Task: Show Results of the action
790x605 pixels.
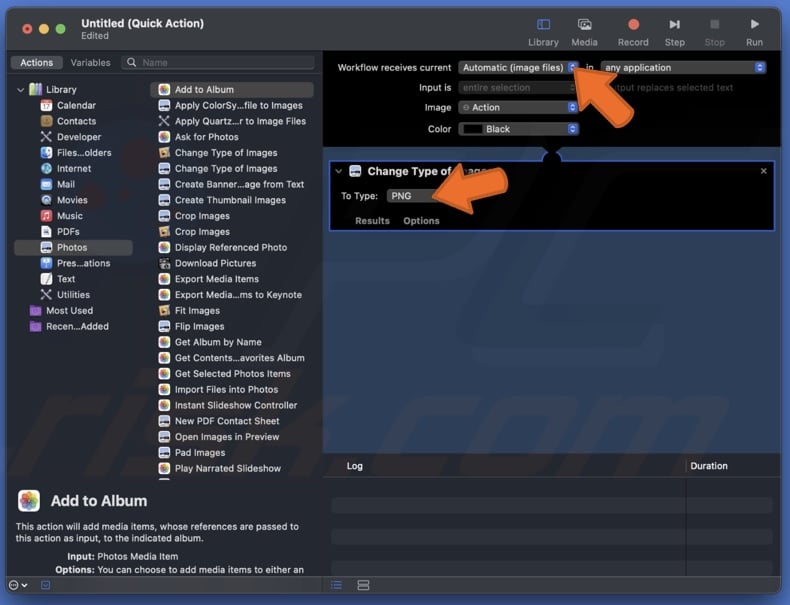Action: 372,221
